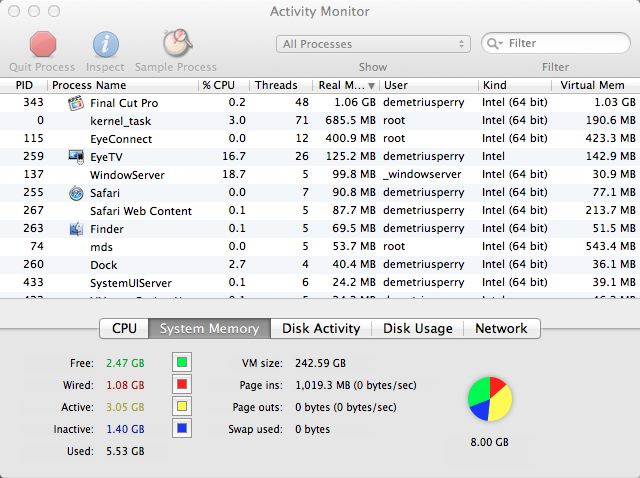Click the 685.5 MB real memory value
Image resolution: width=640 pixels, height=478 pixels.
350,120
